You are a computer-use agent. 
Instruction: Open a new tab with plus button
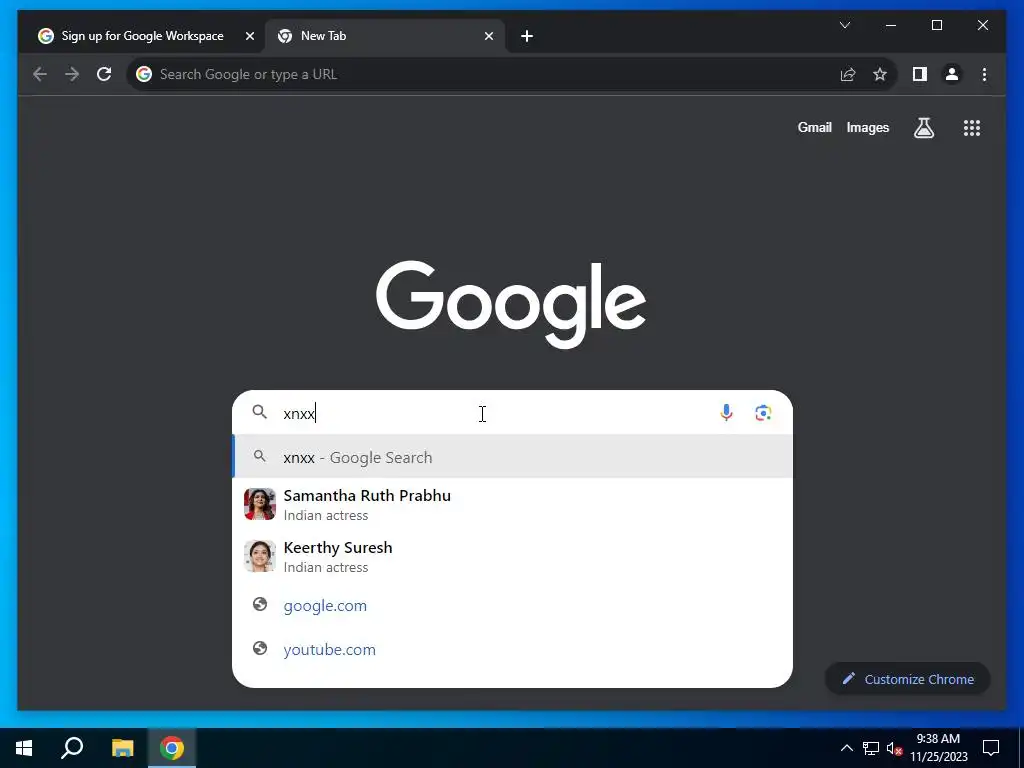coord(527,36)
